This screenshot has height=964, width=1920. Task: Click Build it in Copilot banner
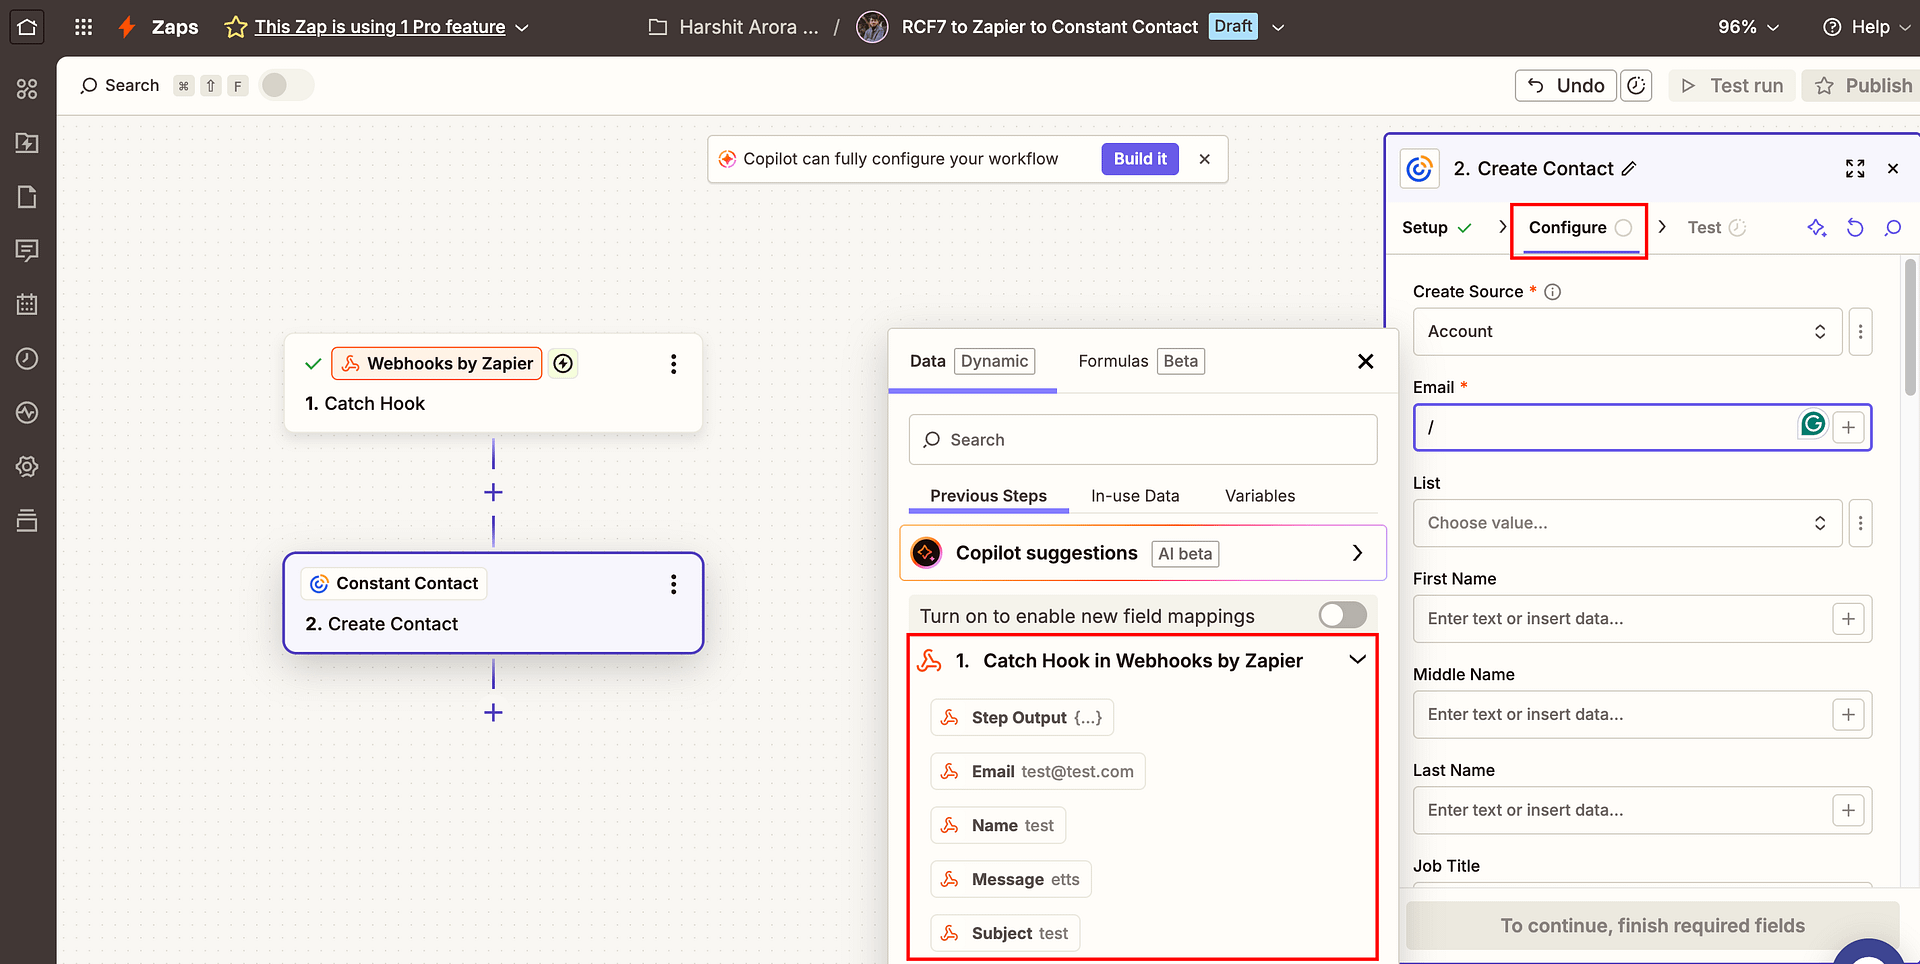[1140, 159]
